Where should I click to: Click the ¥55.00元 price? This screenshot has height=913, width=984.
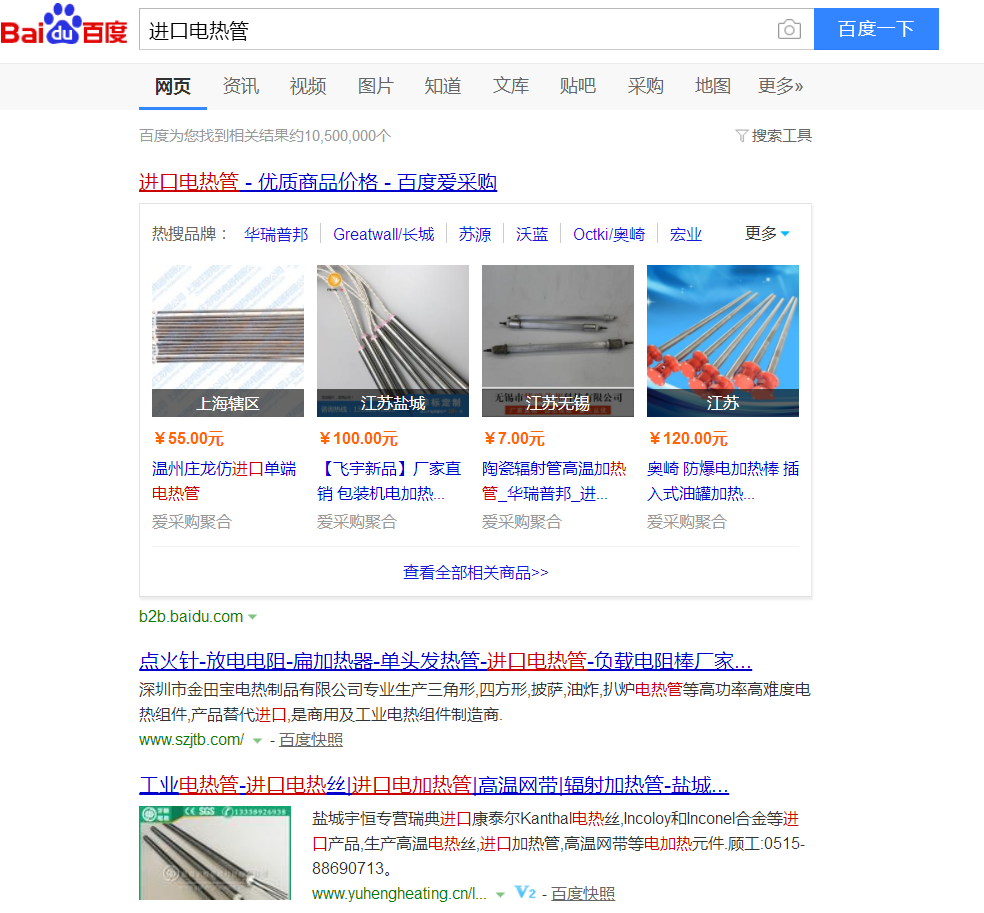tap(189, 439)
